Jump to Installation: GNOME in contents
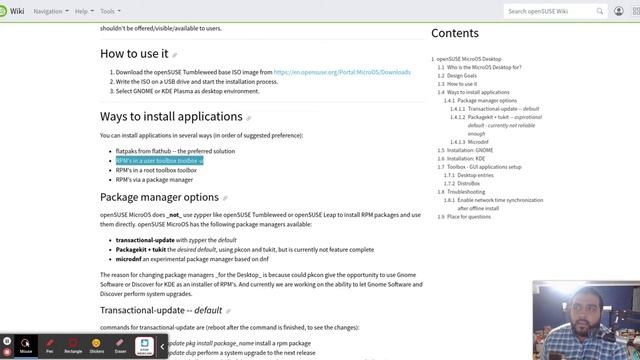The height and width of the screenshot is (360, 640). click(x=470, y=150)
